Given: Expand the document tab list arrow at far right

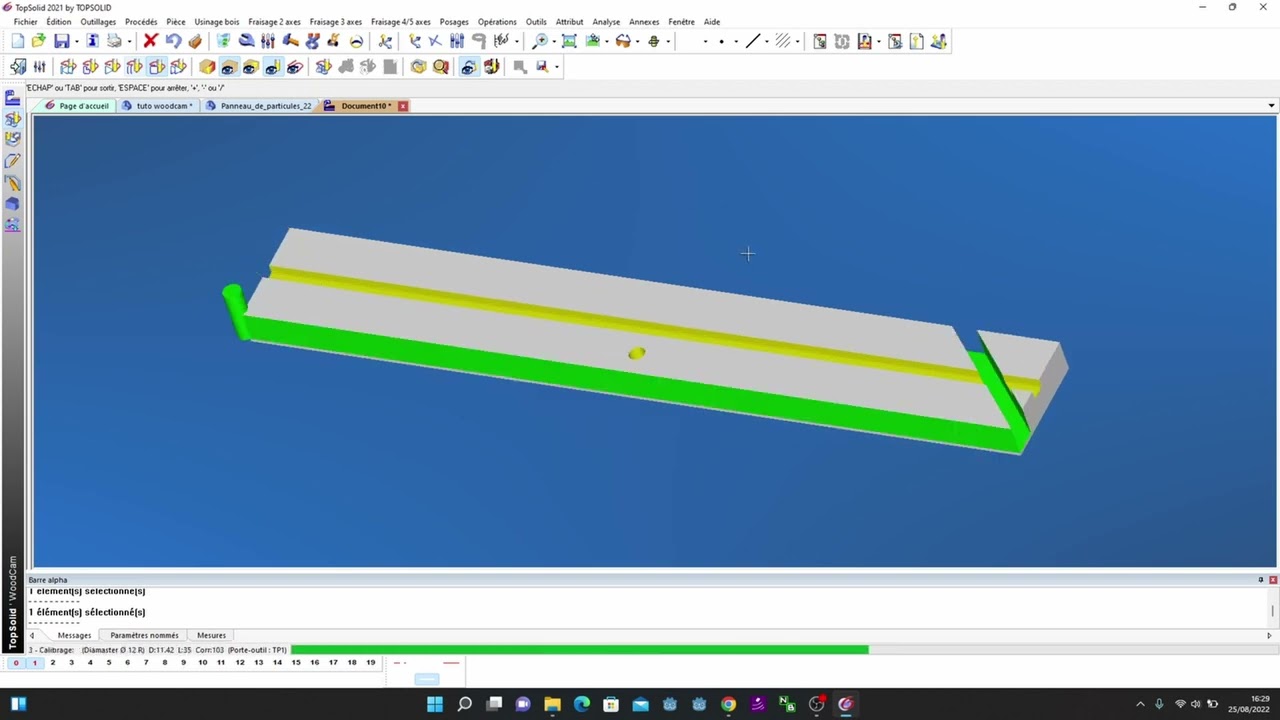Looking at the screenshot, I should tap(1271, 106).
